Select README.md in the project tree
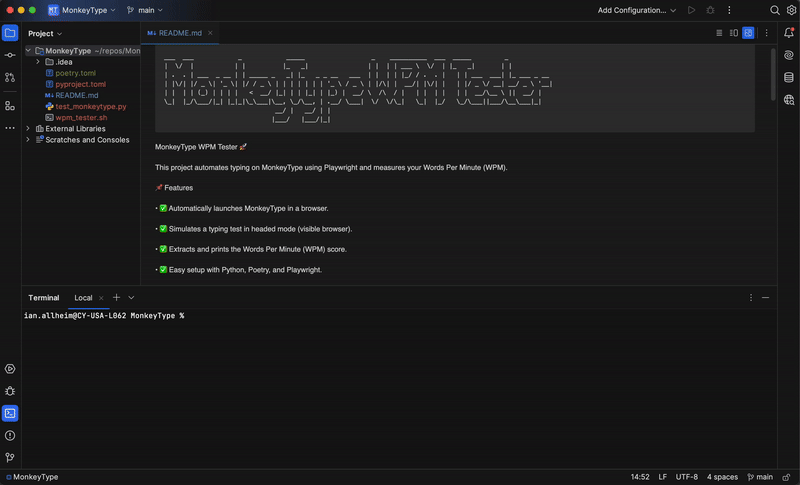The width and height of the screenshot is (800, 485). click(x=77, y=95)
